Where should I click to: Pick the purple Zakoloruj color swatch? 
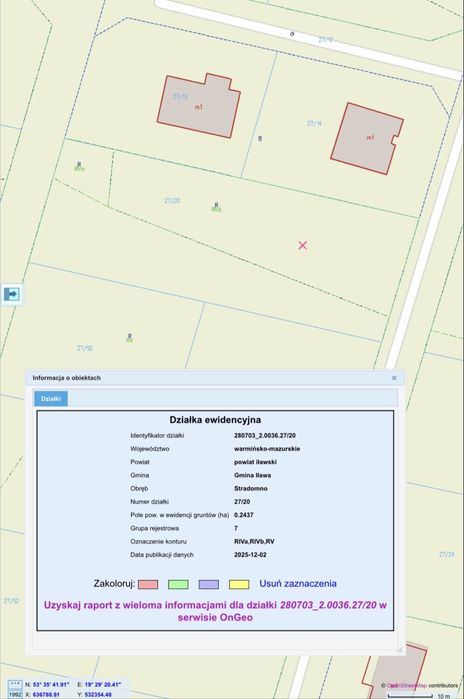point(209,584)
